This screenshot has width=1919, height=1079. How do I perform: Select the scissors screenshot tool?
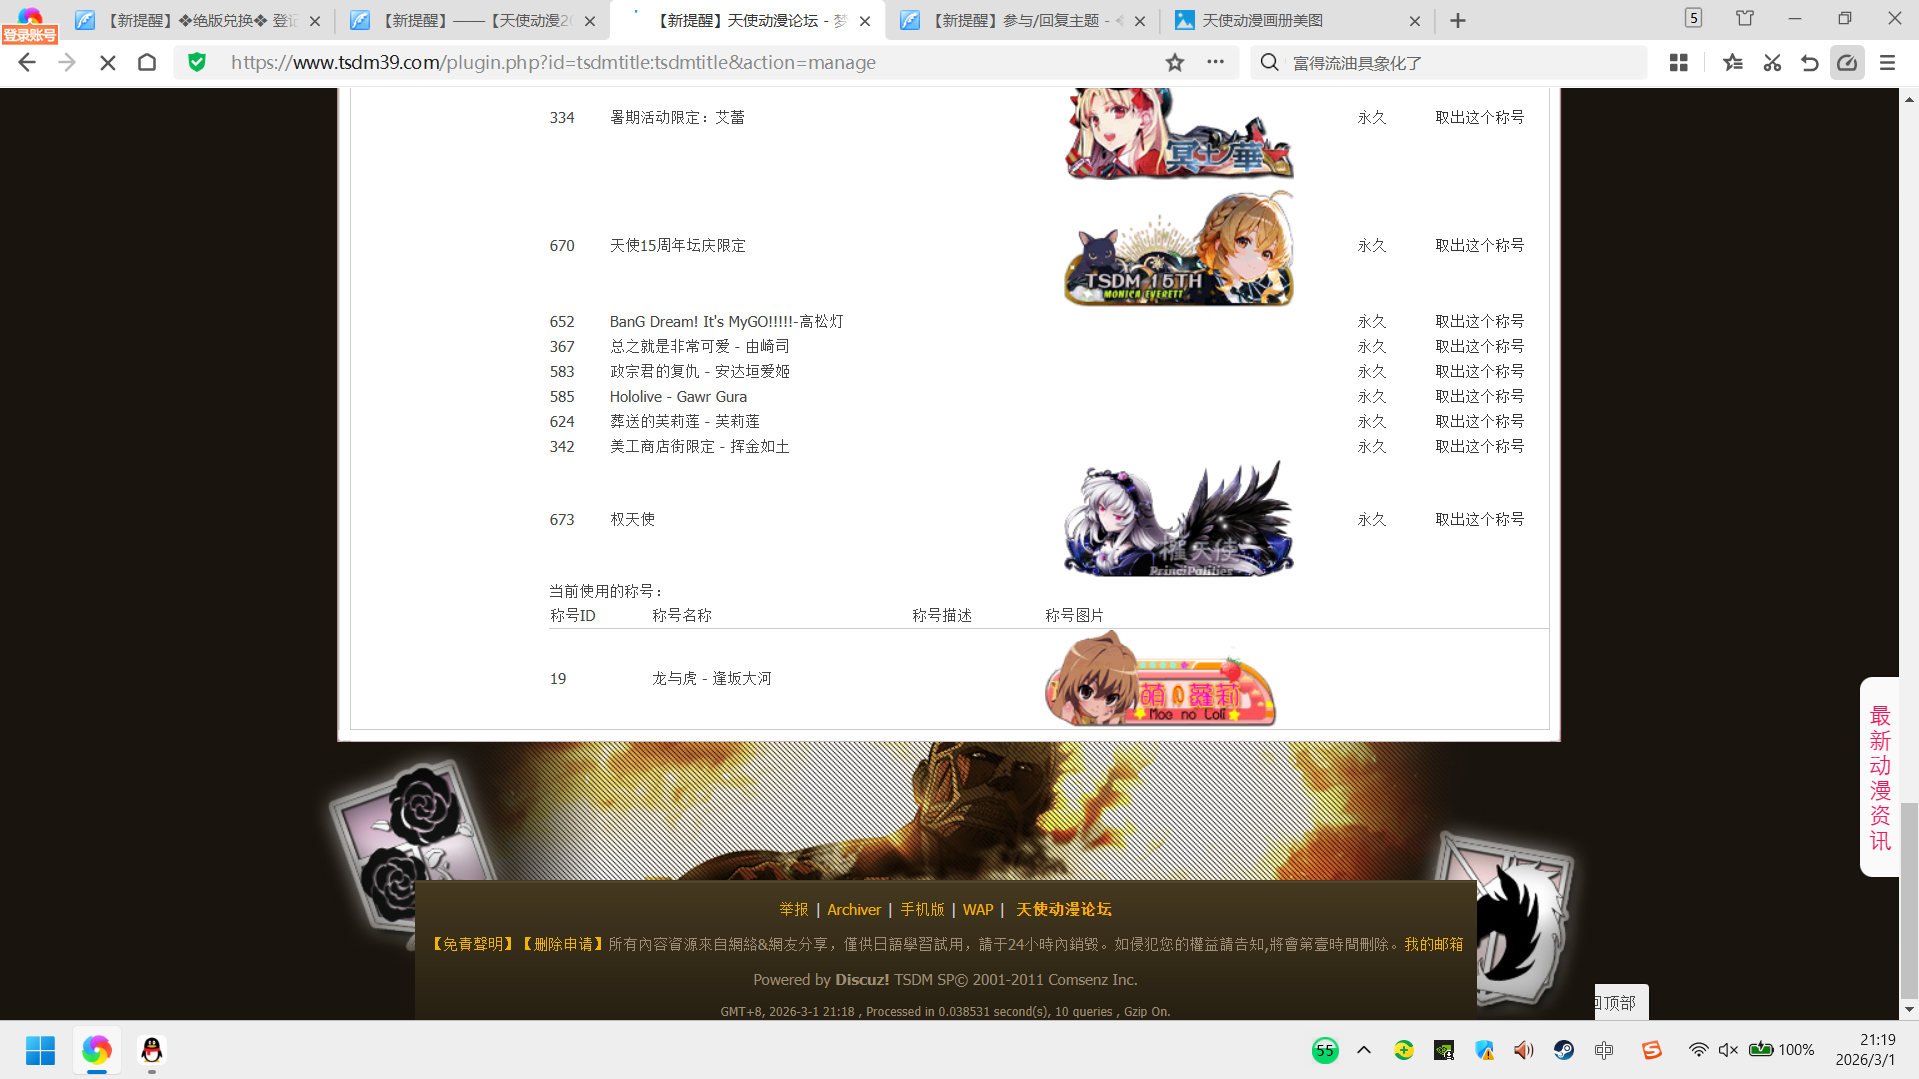click(1772, 63)
